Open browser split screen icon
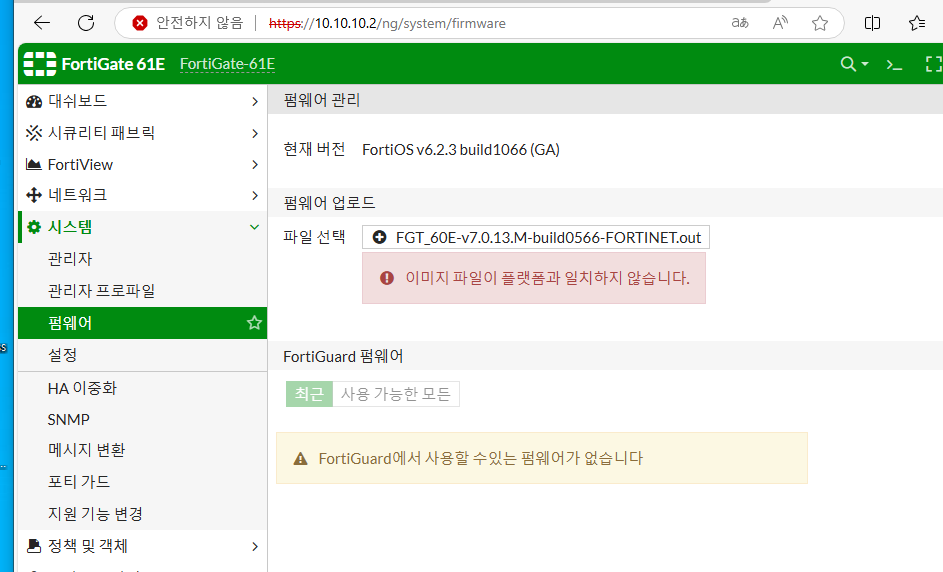 872,23
